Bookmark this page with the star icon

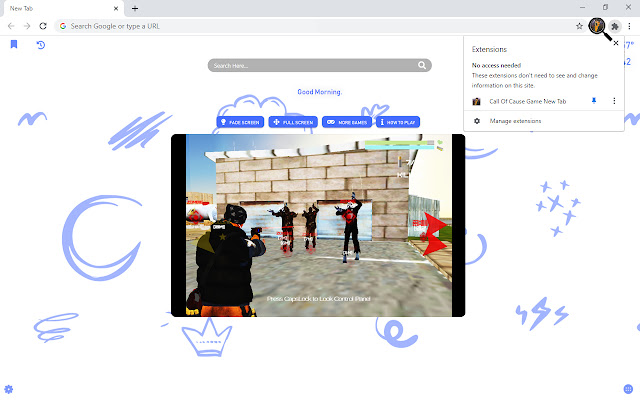click(x=579, y=25)
